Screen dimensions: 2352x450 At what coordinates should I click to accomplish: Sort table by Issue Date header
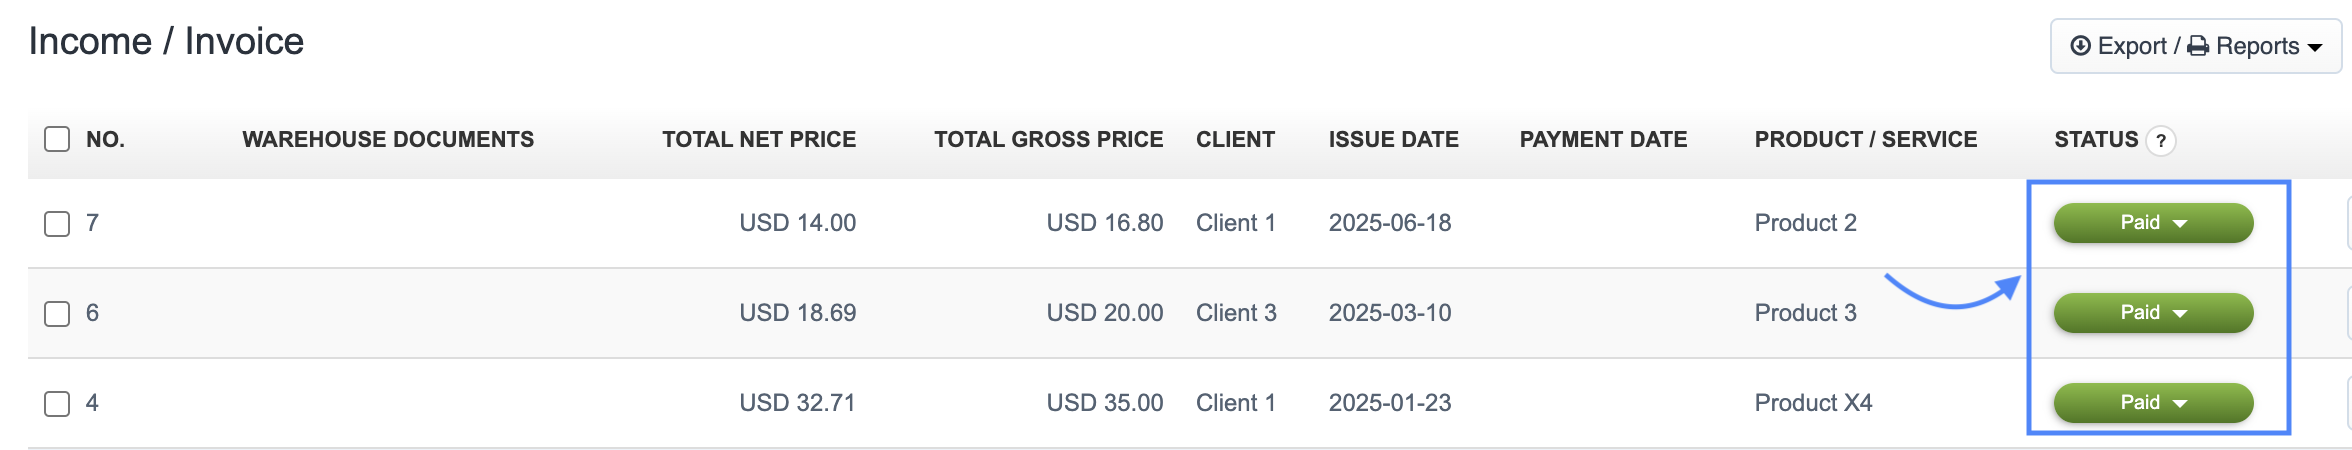click(1393, 139)
